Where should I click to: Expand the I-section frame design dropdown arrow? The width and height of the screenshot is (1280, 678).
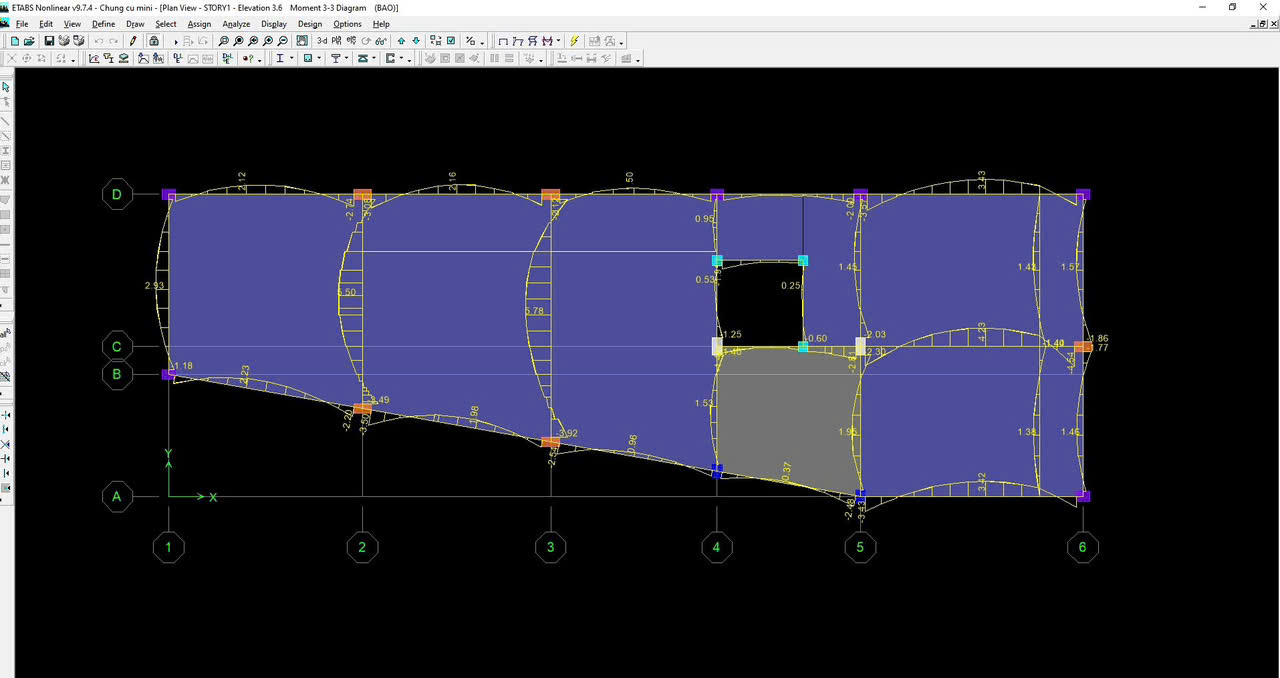[292, 59]
